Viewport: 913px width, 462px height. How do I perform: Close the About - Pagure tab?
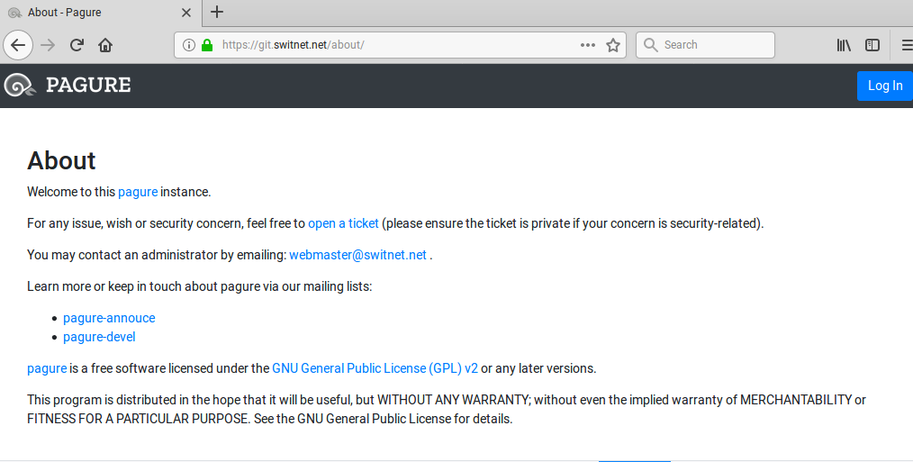pos(186,12)
